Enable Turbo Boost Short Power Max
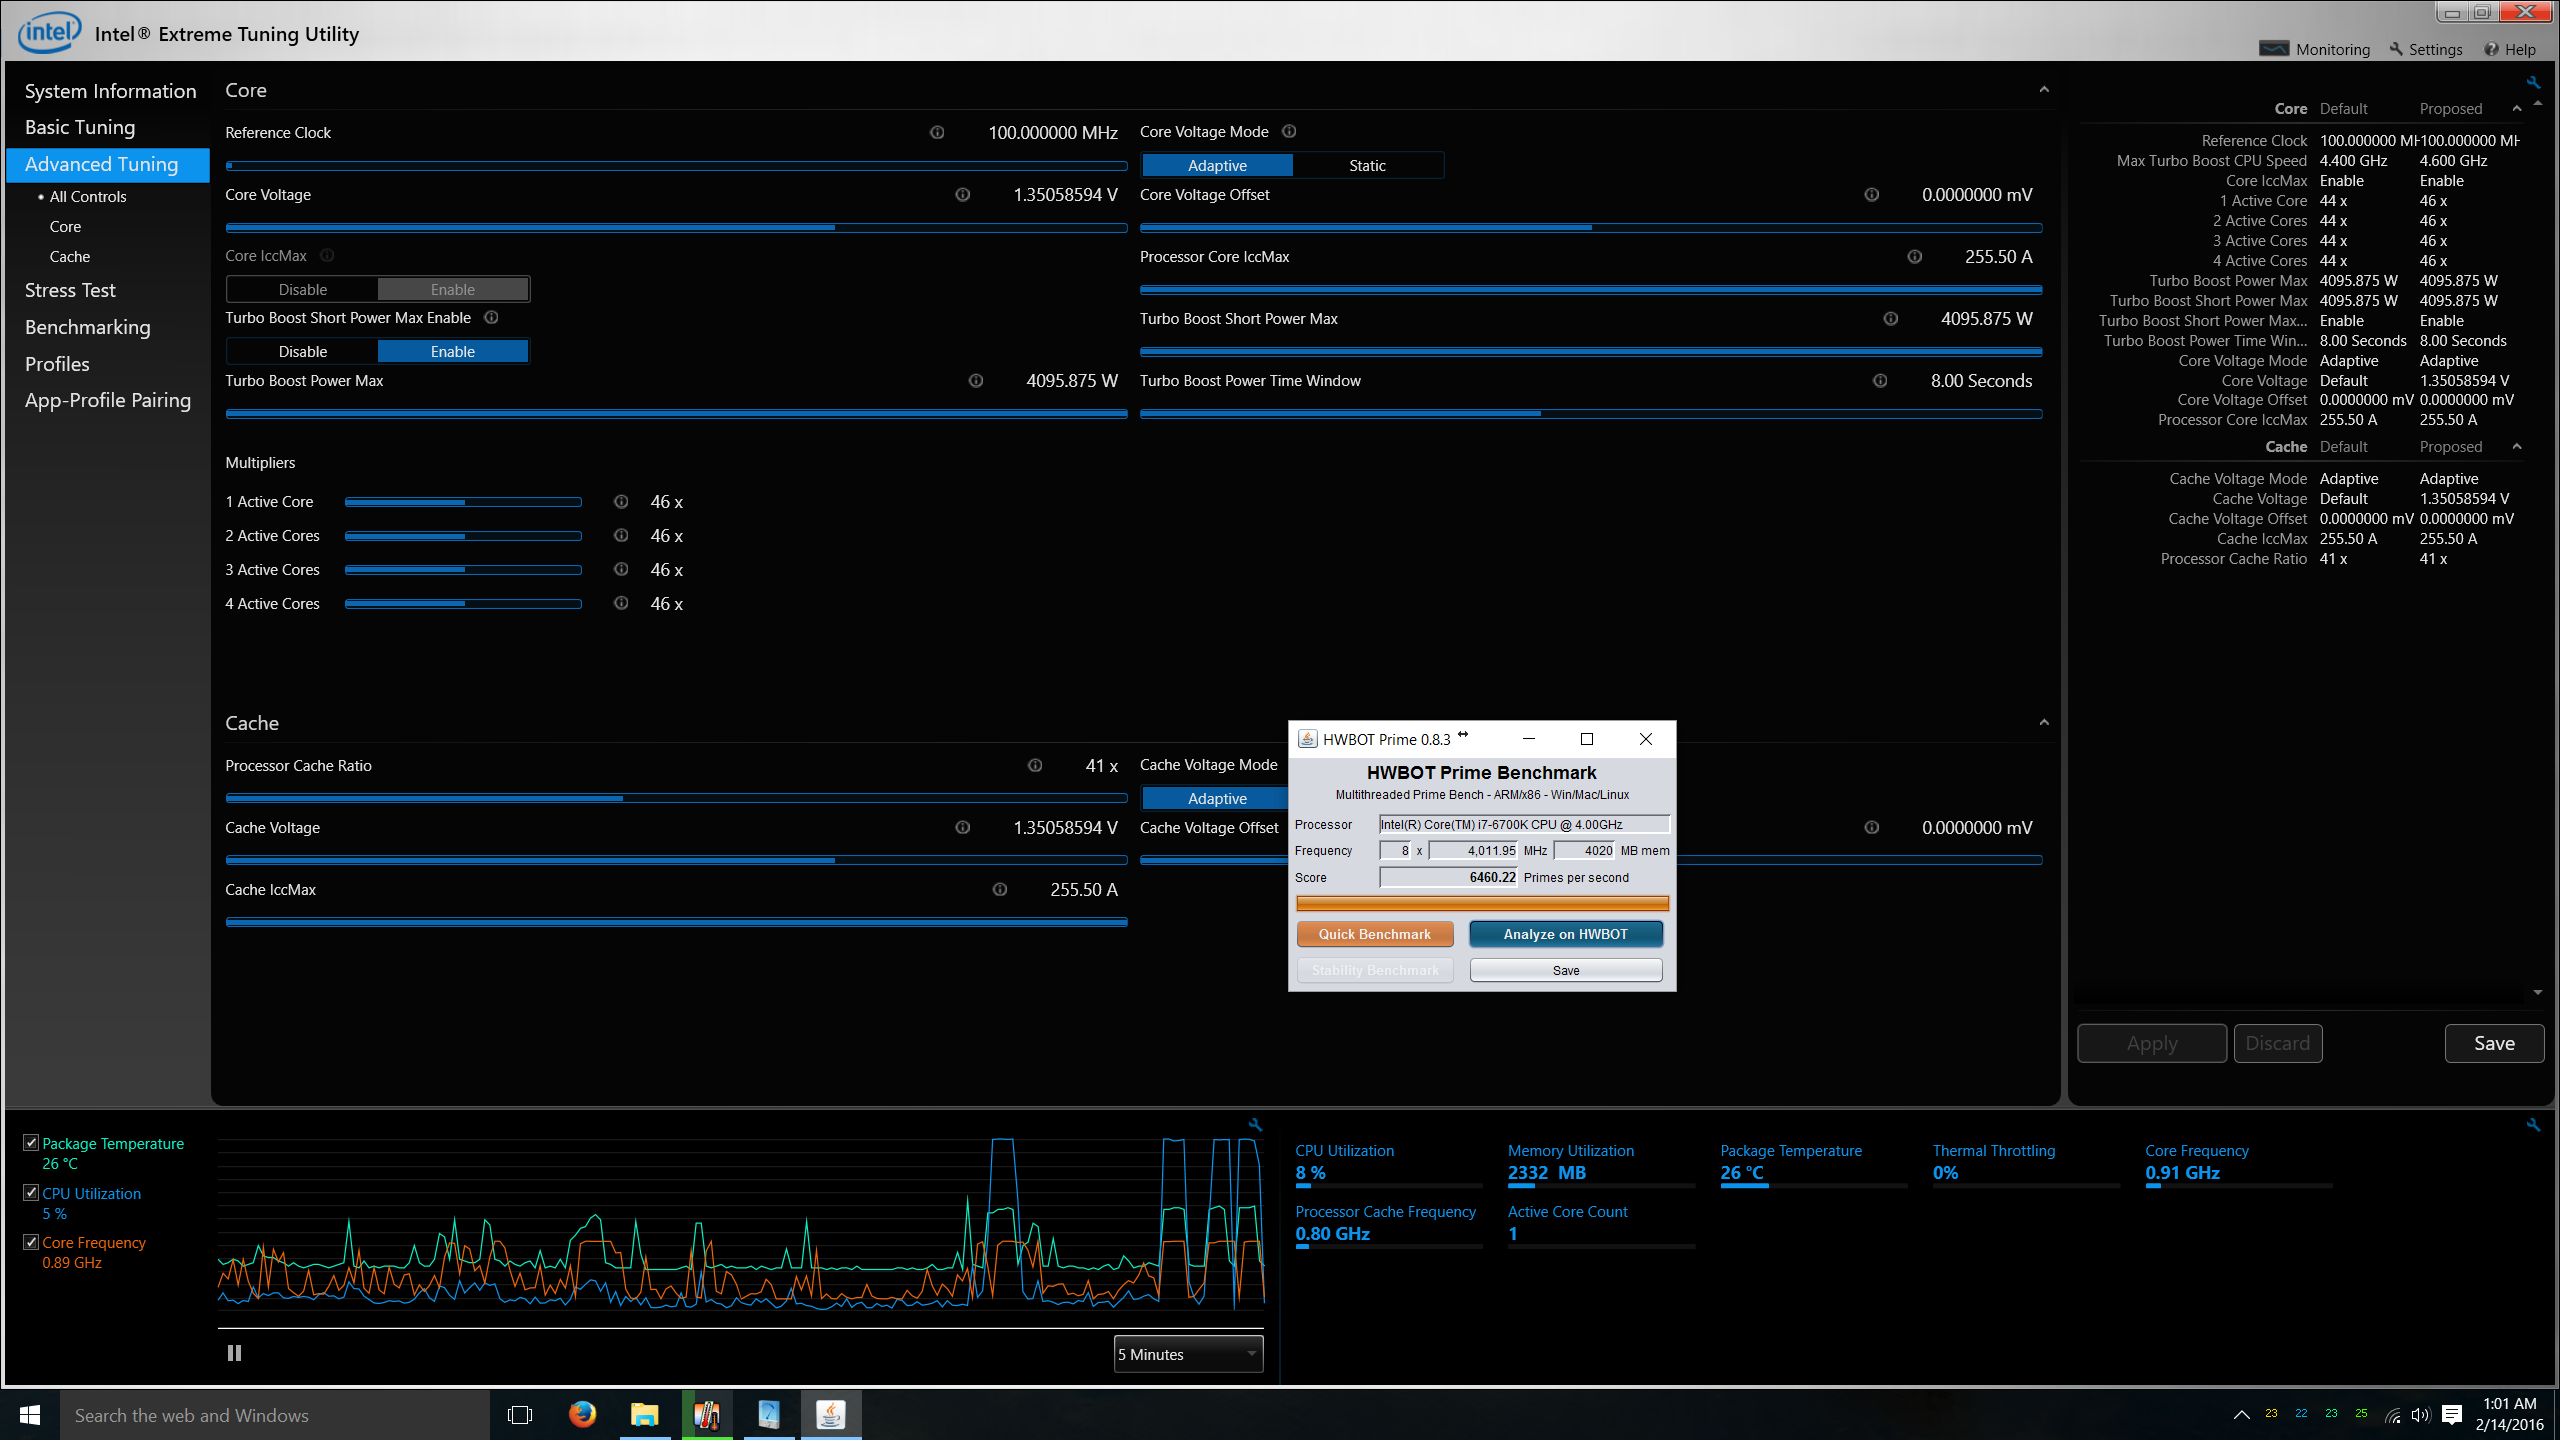2560x1440 pixels. 452,352
